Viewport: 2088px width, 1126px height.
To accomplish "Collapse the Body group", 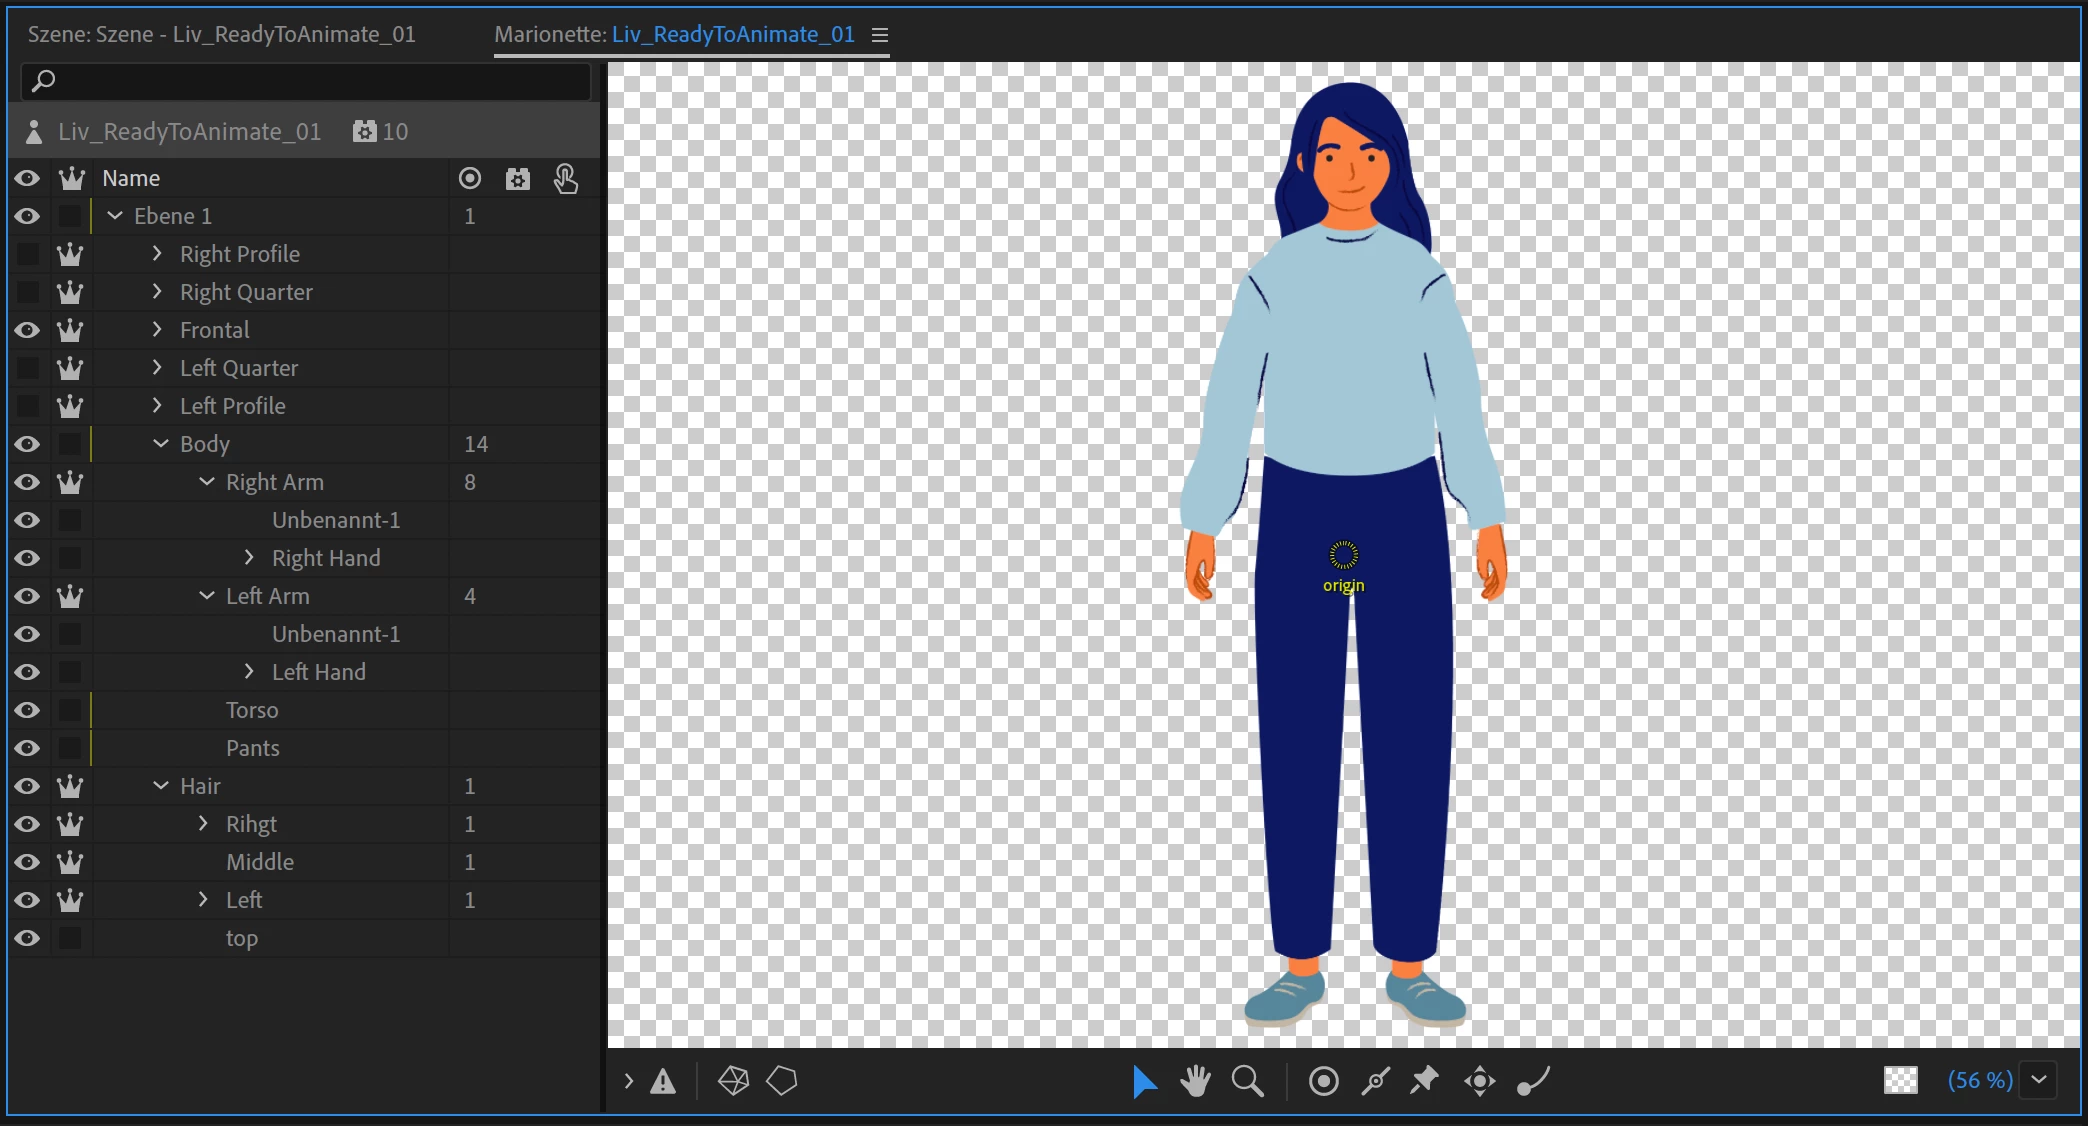I will pos(160,444).
